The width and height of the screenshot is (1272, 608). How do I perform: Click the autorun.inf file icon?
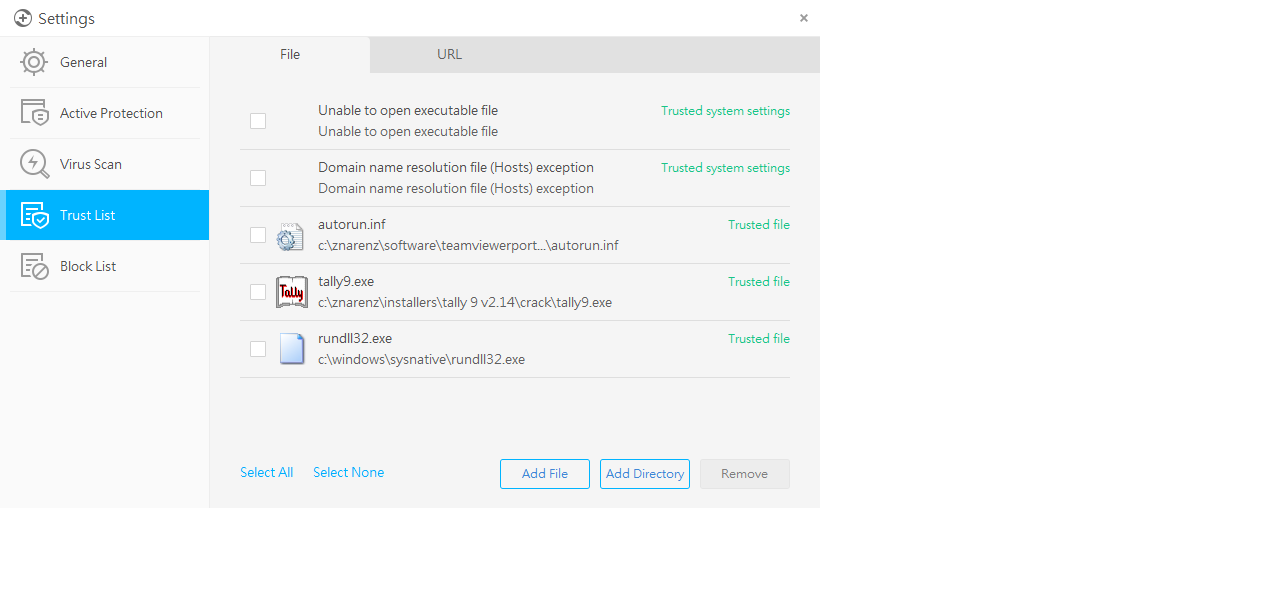point(290,236)
